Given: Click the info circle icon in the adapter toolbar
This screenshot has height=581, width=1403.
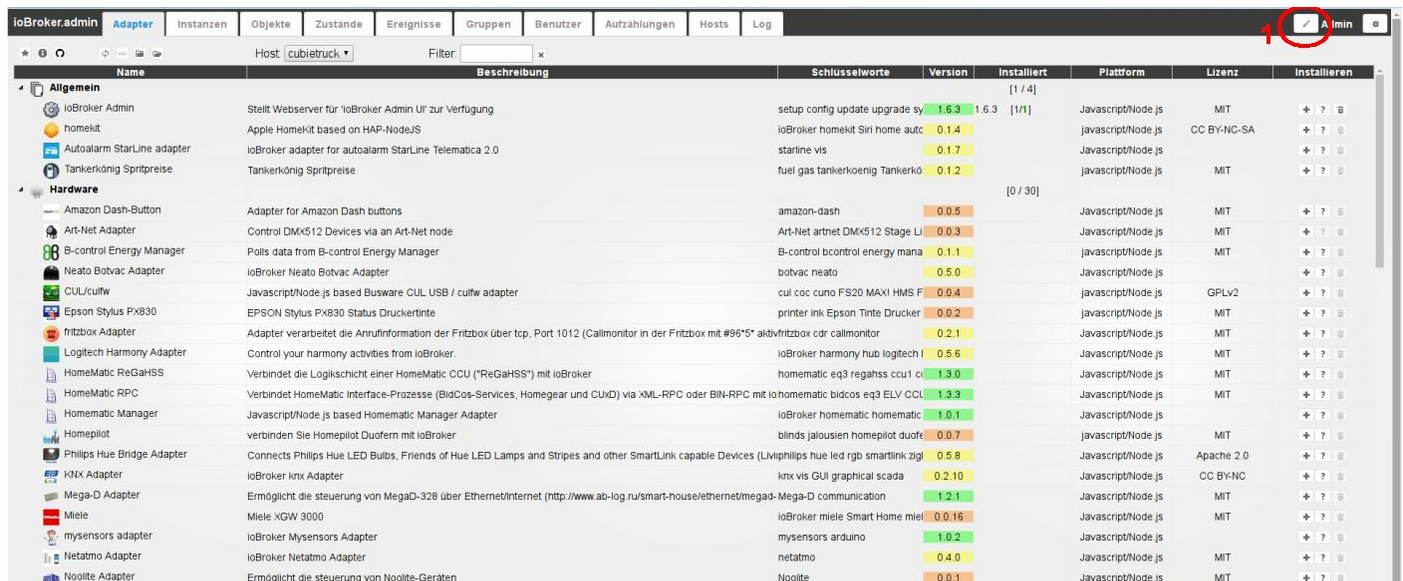Looking at the screenshot, I should (x=42, y=53).
